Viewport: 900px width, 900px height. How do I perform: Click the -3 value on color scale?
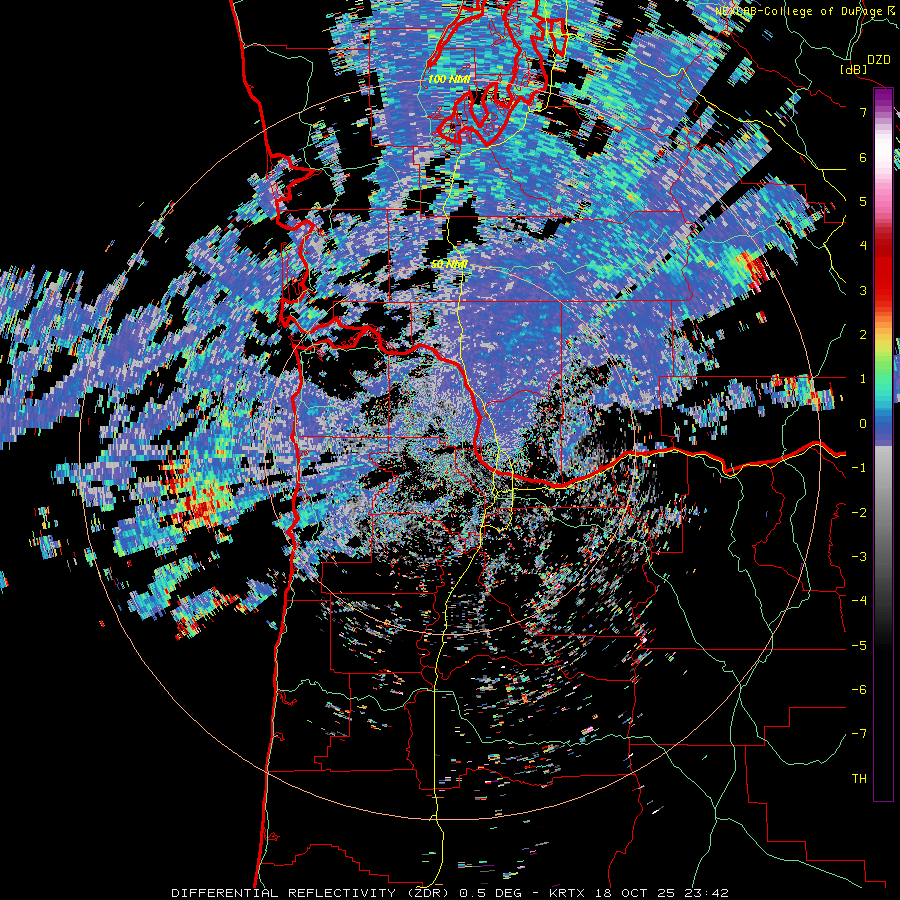tap(859, 557)
